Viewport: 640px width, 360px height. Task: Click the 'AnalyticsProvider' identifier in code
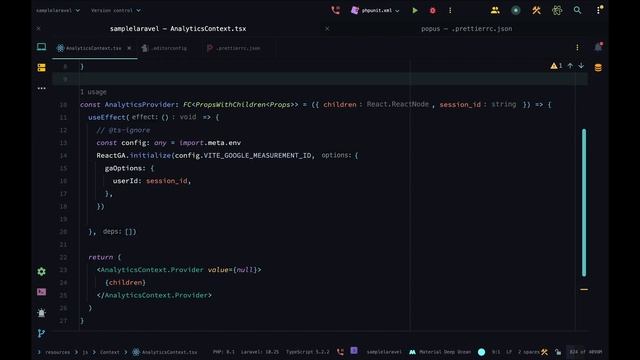pyautogui.click(x=140, y=105)
